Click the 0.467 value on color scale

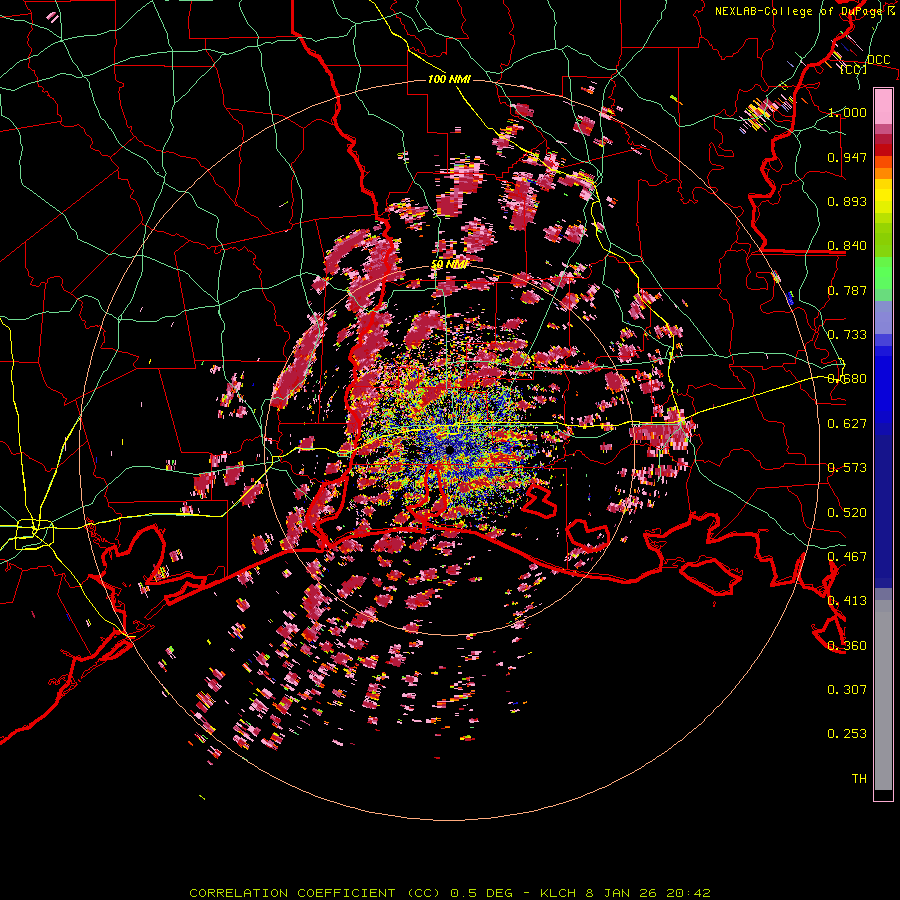coord(847,557)
